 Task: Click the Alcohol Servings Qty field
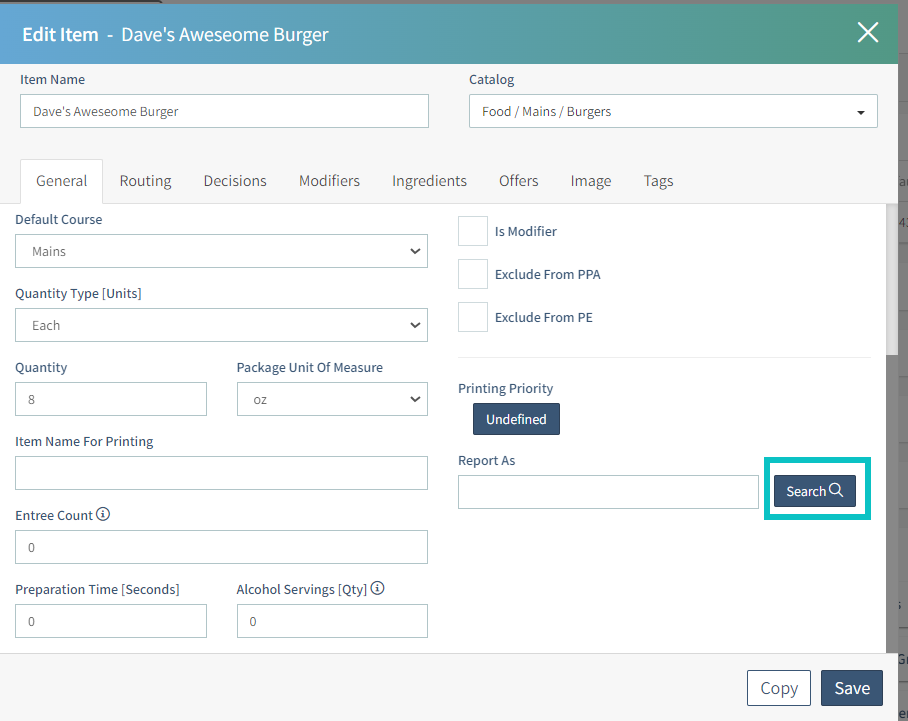(332, 621)
